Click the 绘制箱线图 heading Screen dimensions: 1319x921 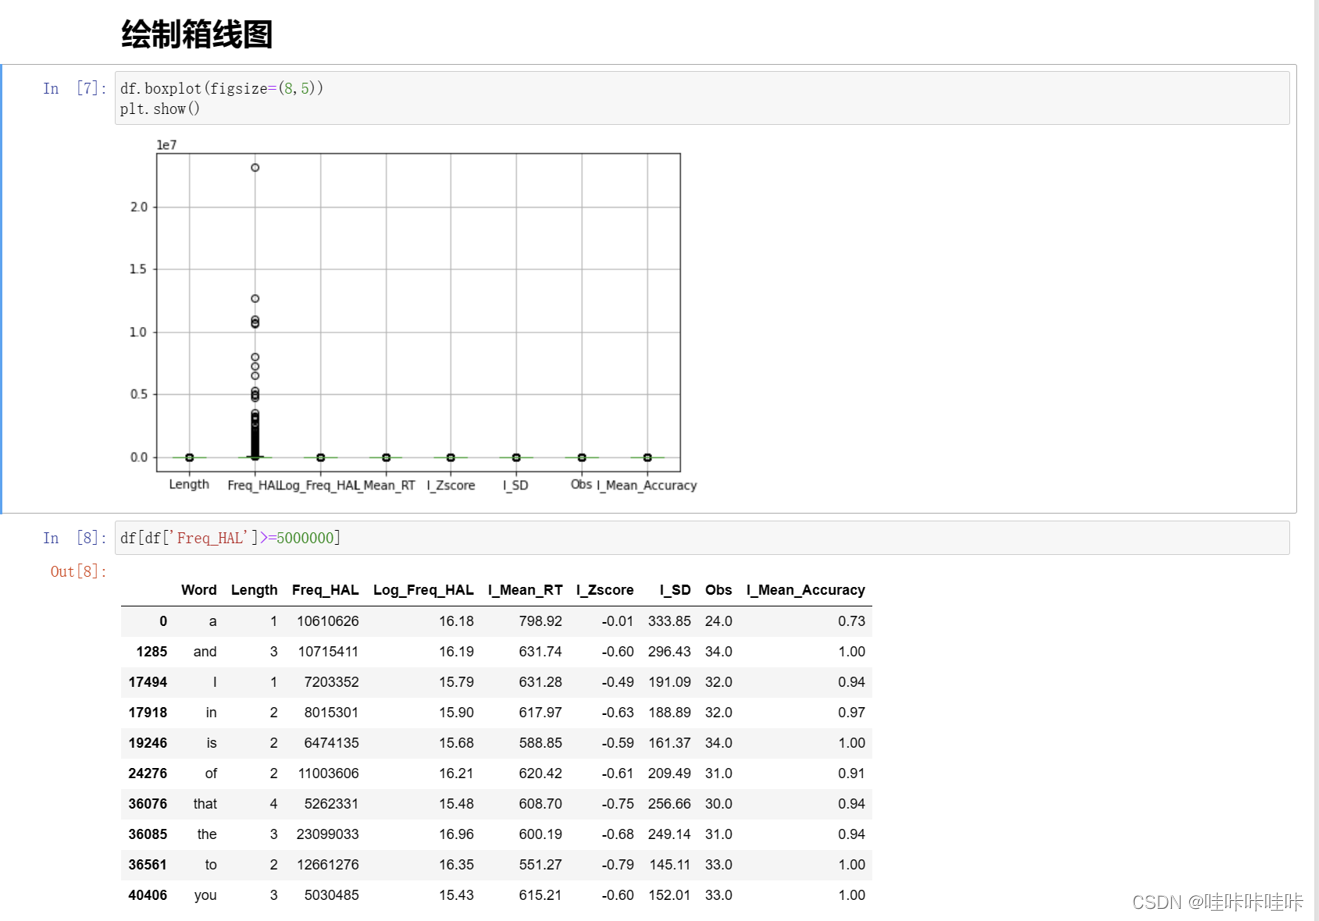click(x=197, y=34)
